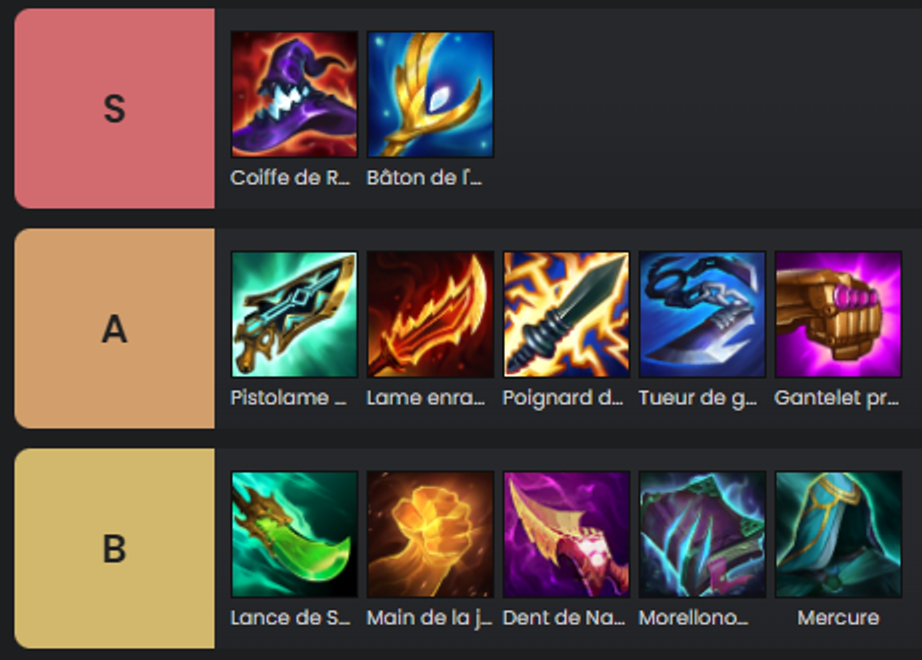Click the Pistolame text caption

click(x=289, y=398)
